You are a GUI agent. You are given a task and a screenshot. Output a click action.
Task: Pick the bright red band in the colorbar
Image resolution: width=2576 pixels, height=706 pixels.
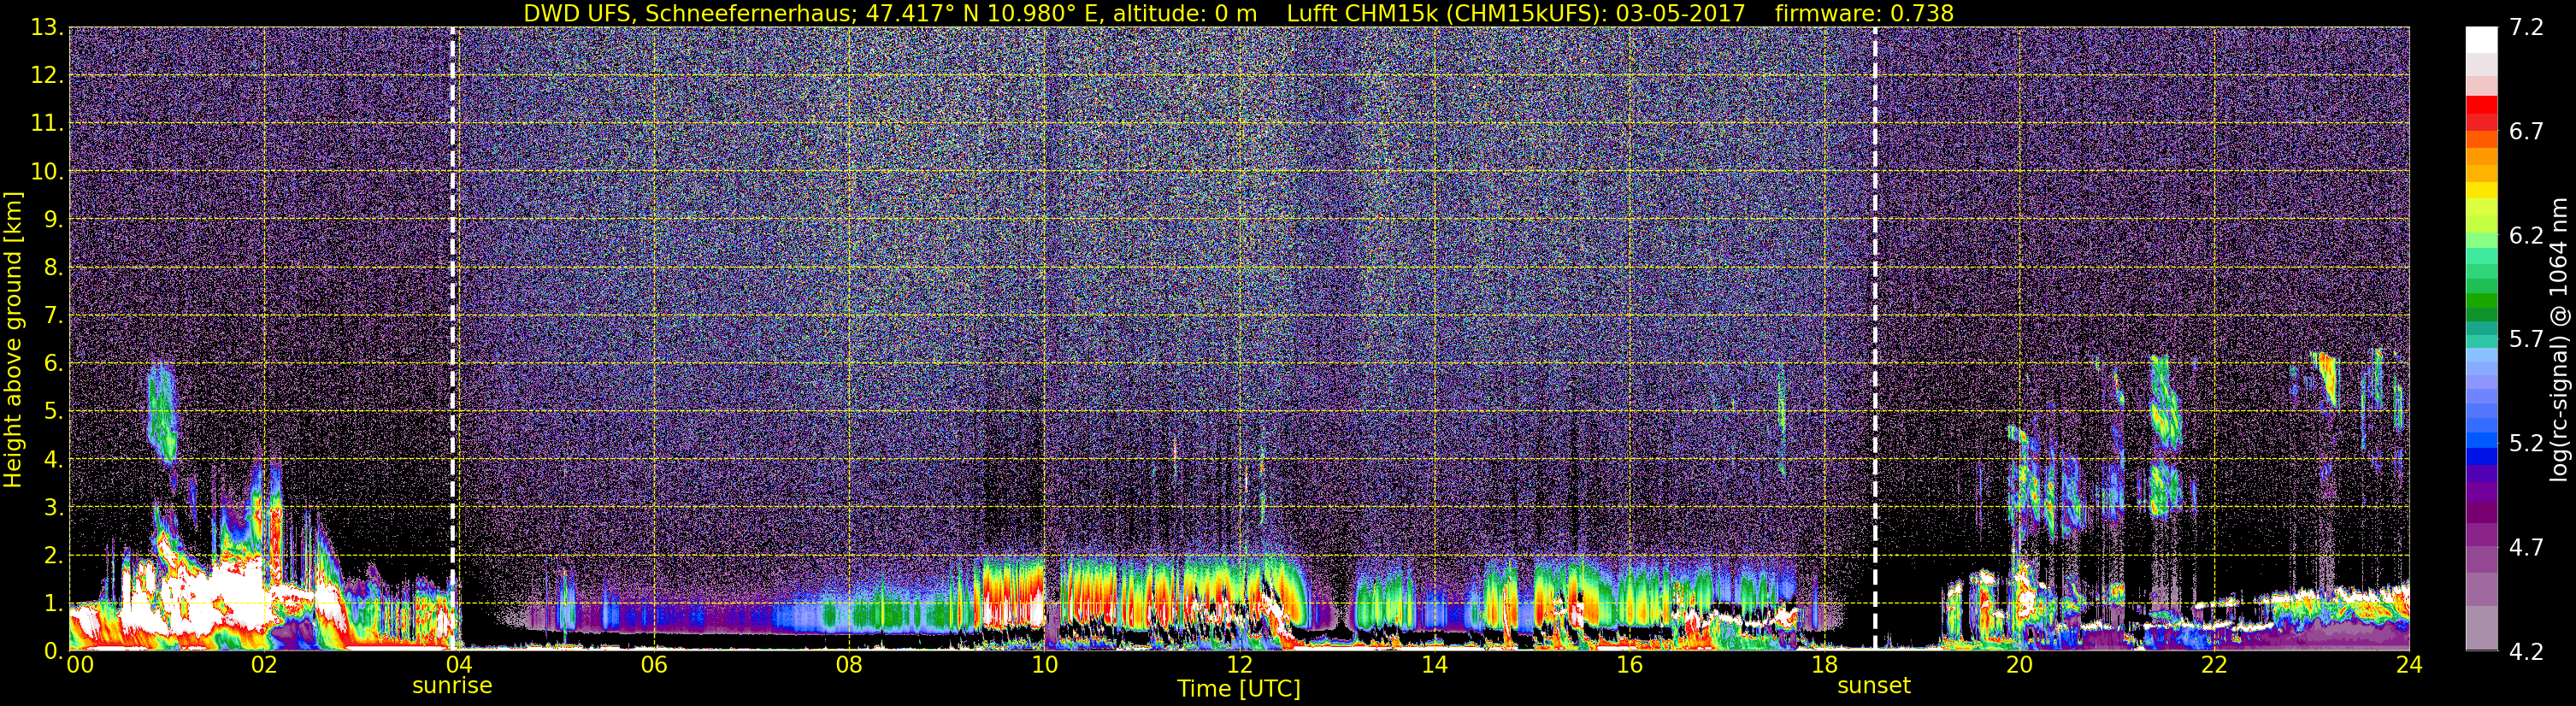pyautogui.click(x=2481, y=104)
